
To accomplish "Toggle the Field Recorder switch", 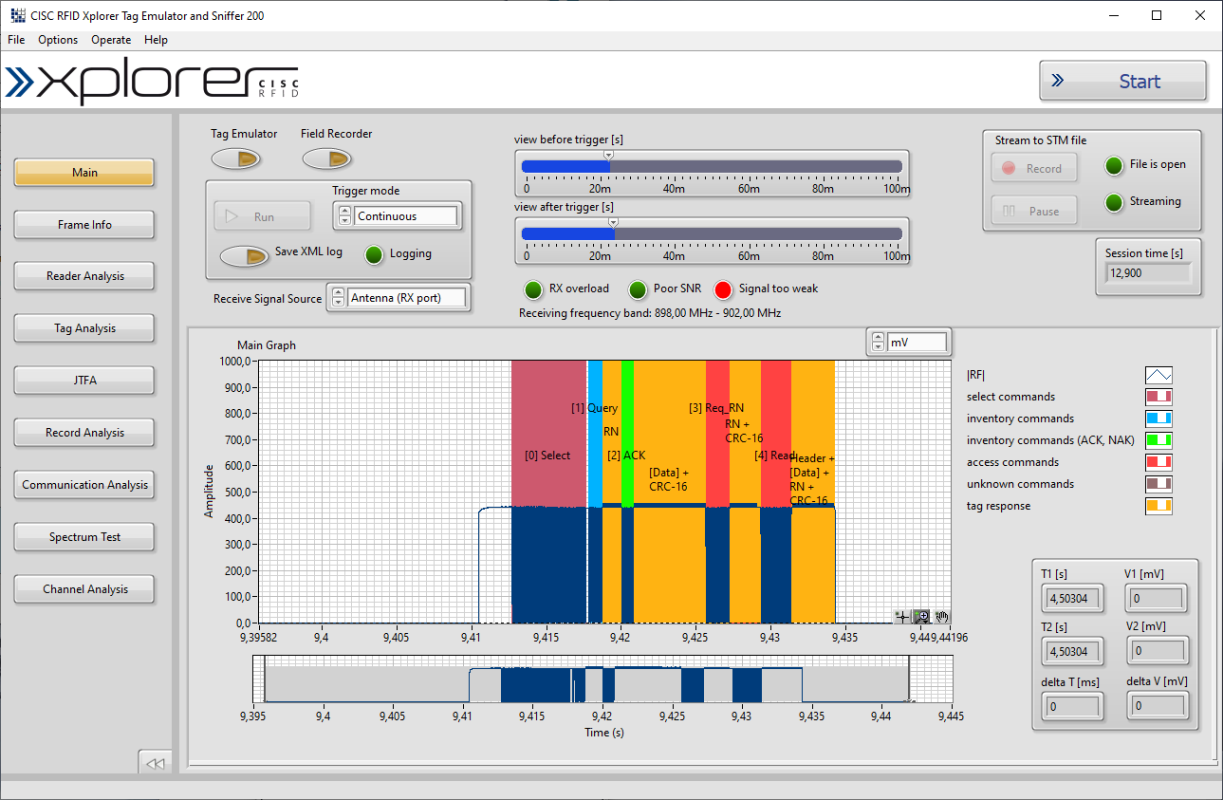I will [327, 158].
